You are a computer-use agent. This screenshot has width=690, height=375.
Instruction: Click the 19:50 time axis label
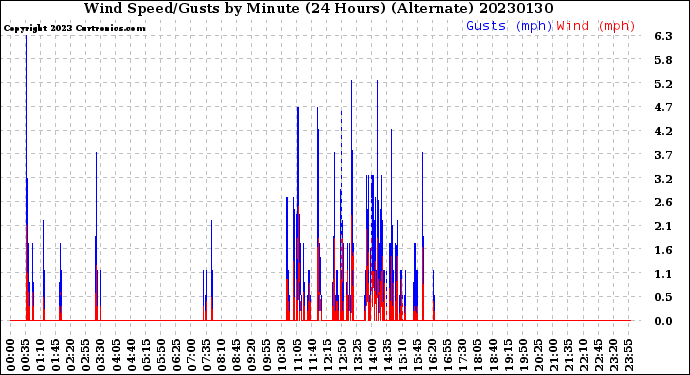[x=523, y=355]
